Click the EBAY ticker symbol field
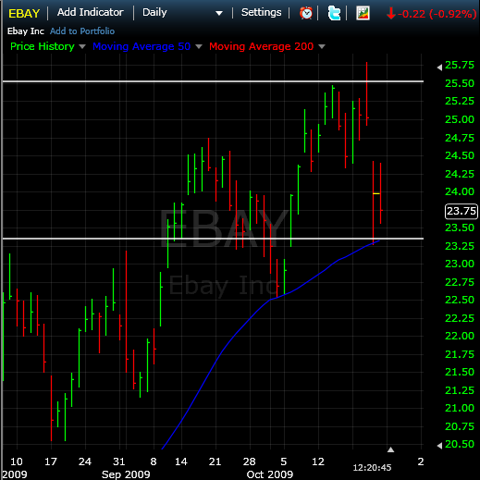480x480 pixels. point(24,13)
